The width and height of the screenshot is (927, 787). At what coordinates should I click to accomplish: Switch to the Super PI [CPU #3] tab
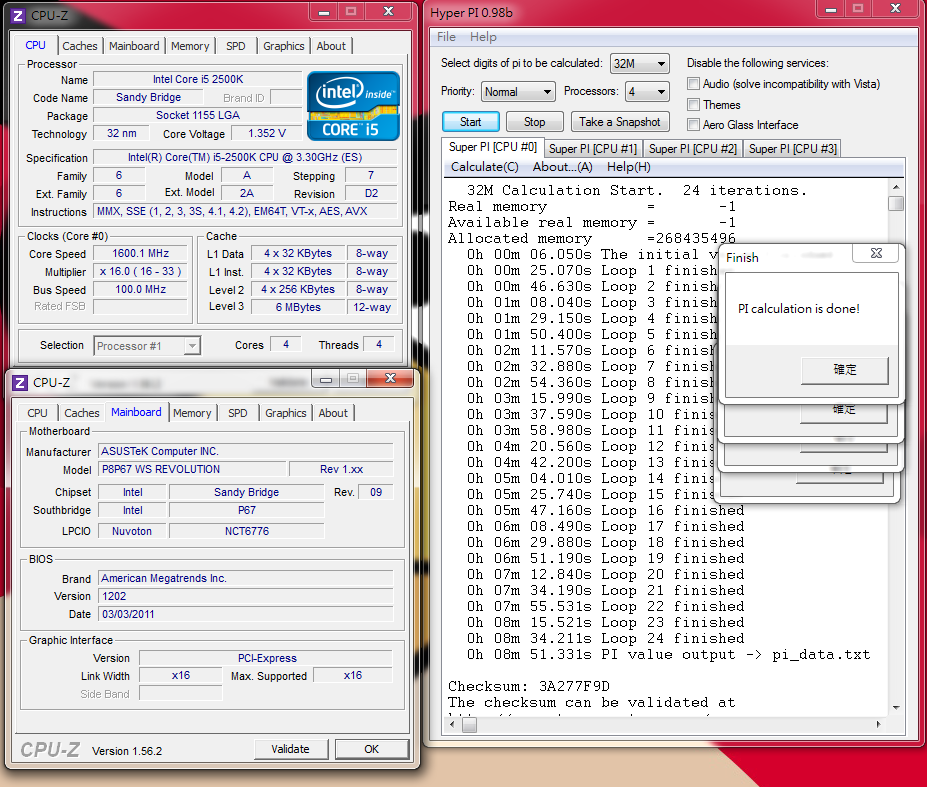pos(793,149)
